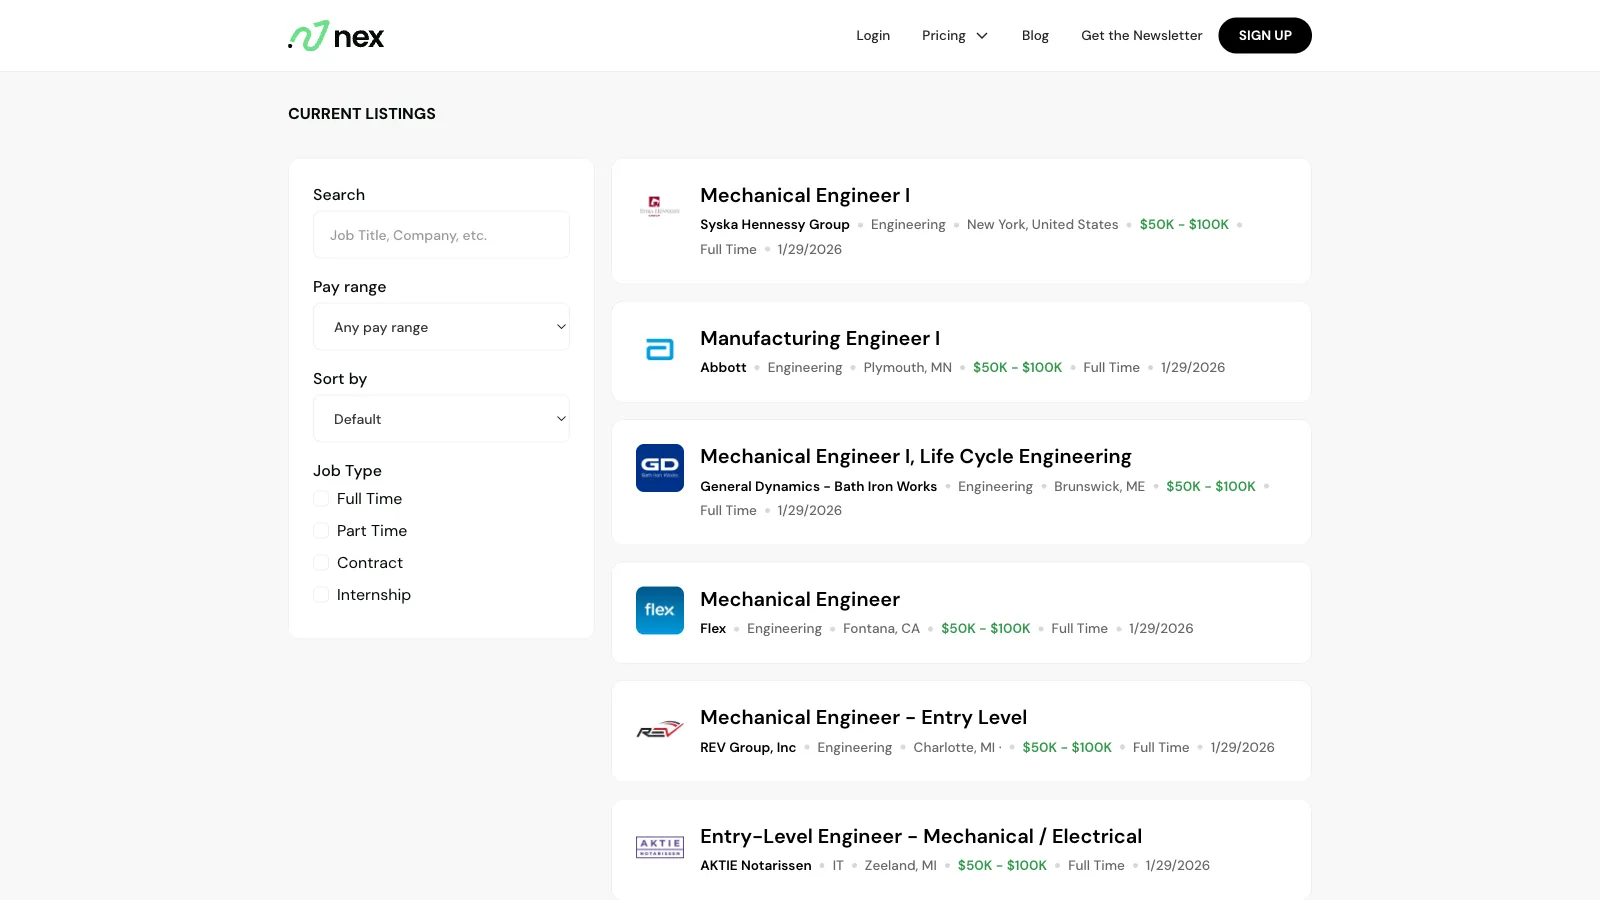Viewport: 1600px width, 900px height.
Task: Click the New York, United States location
Action: pyautogui.click(x=1043, y=225)
